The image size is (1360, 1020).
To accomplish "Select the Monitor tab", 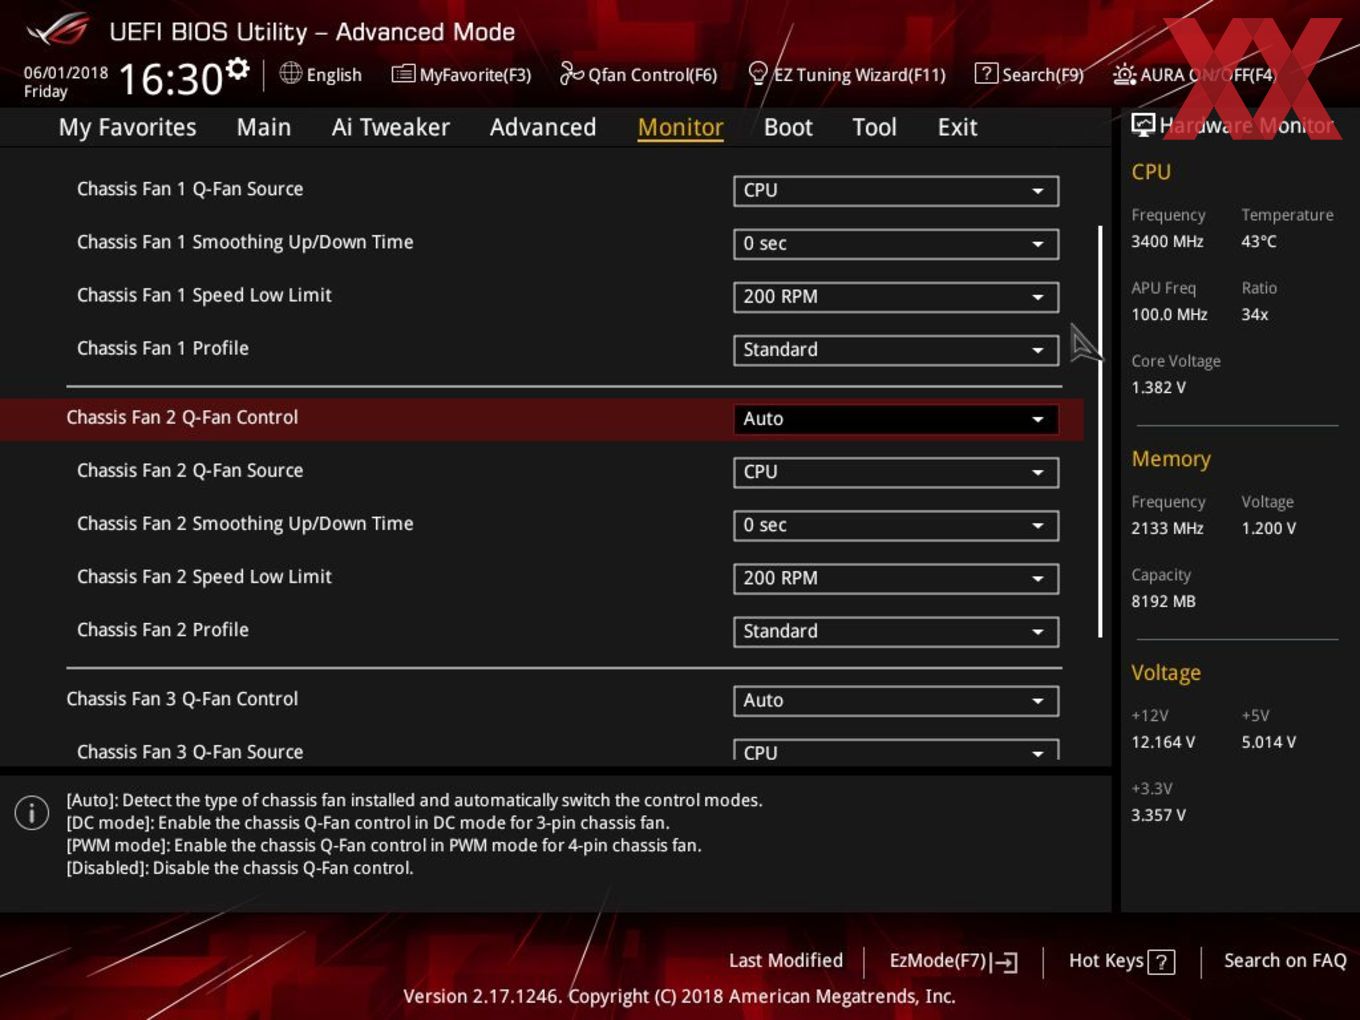I will [680, 127].
